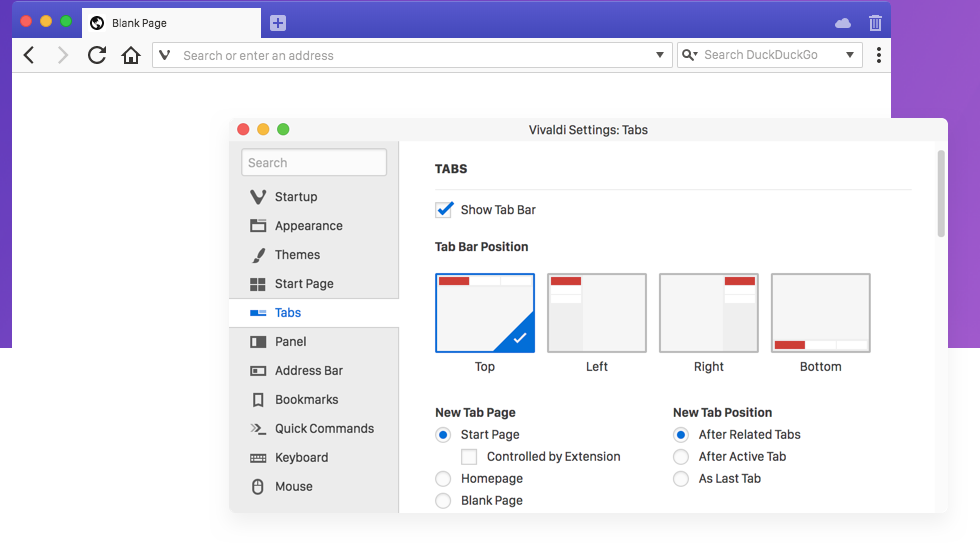
Task: Select Left tab bar position thumbnail
Action: (597, 313)
